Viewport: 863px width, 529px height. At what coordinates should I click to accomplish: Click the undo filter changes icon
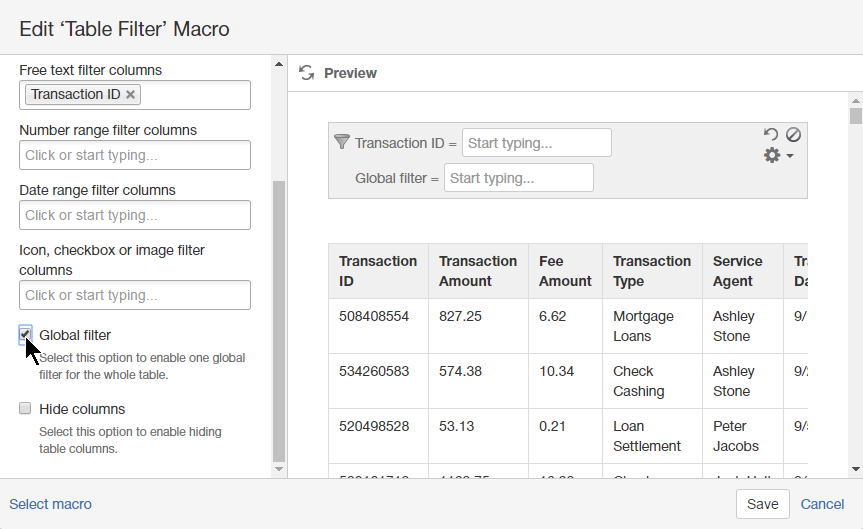coord(770,134)
